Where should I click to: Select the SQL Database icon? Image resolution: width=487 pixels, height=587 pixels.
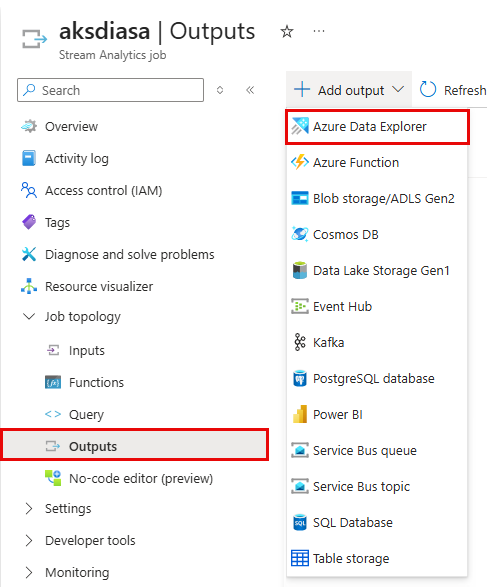(x=300, y=522)
